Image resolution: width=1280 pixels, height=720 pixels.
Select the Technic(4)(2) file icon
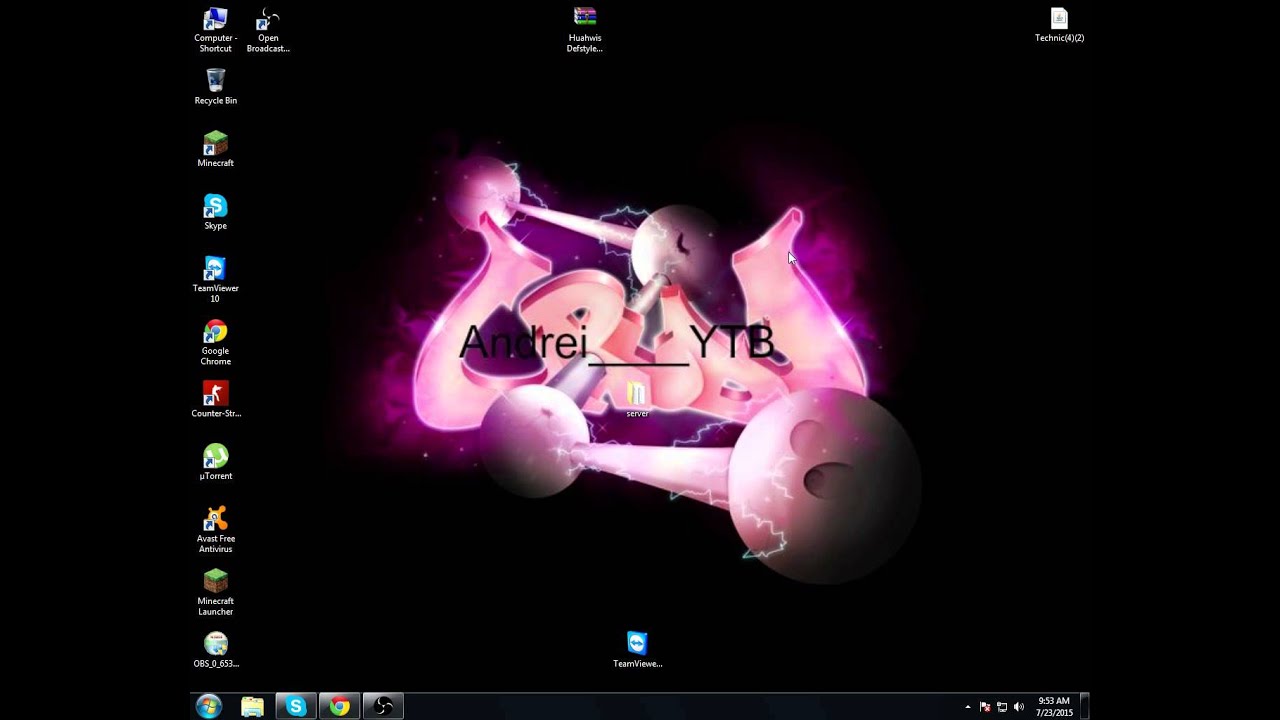coord(1059,25)
